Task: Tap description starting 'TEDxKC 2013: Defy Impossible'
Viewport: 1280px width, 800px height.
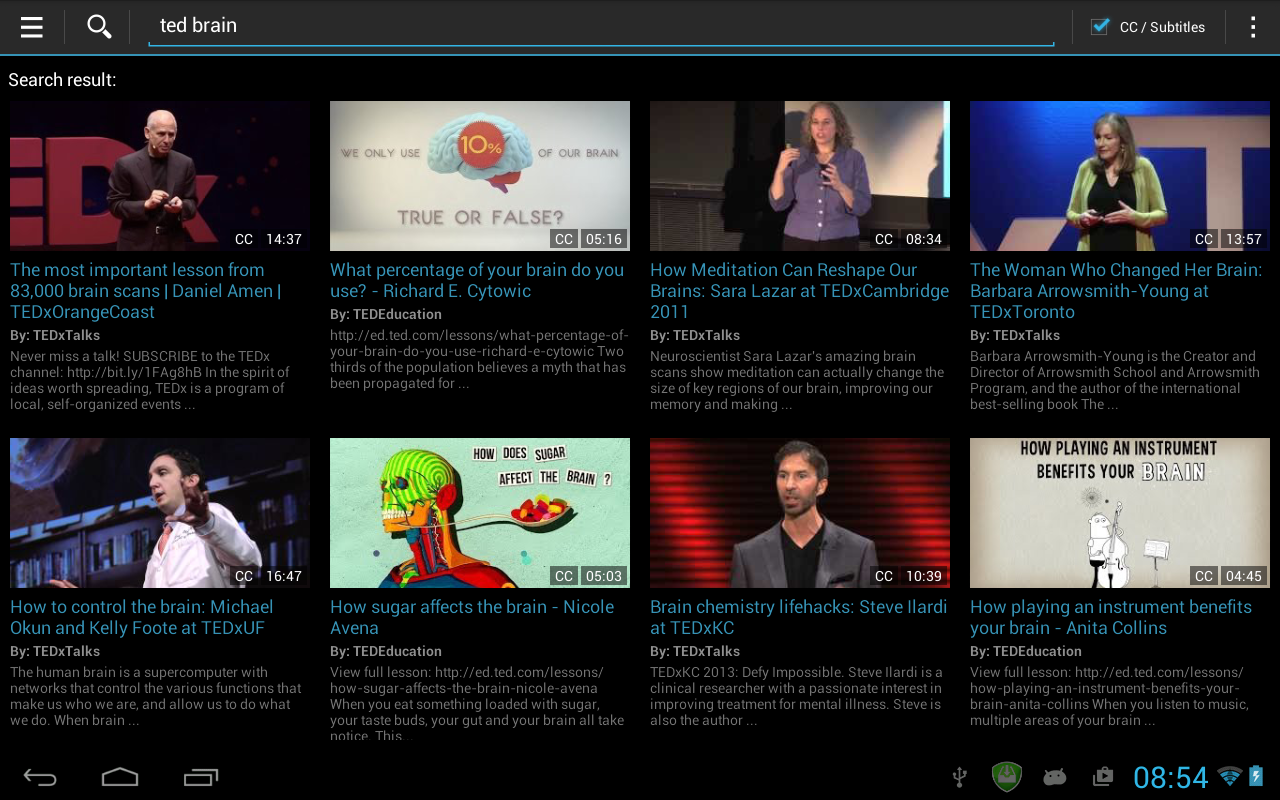Action: point(797,696)
